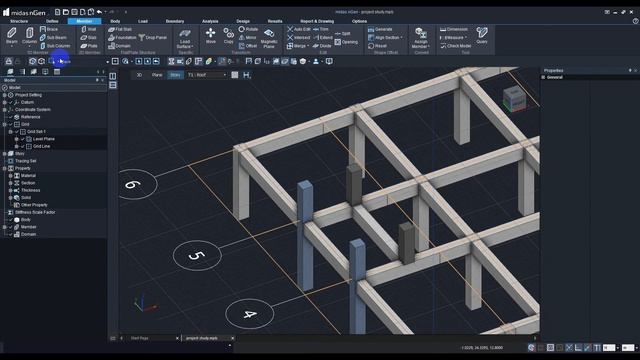Activate the Mirror tool
Viewport: 640px width, 360px height.
point(247,38)
